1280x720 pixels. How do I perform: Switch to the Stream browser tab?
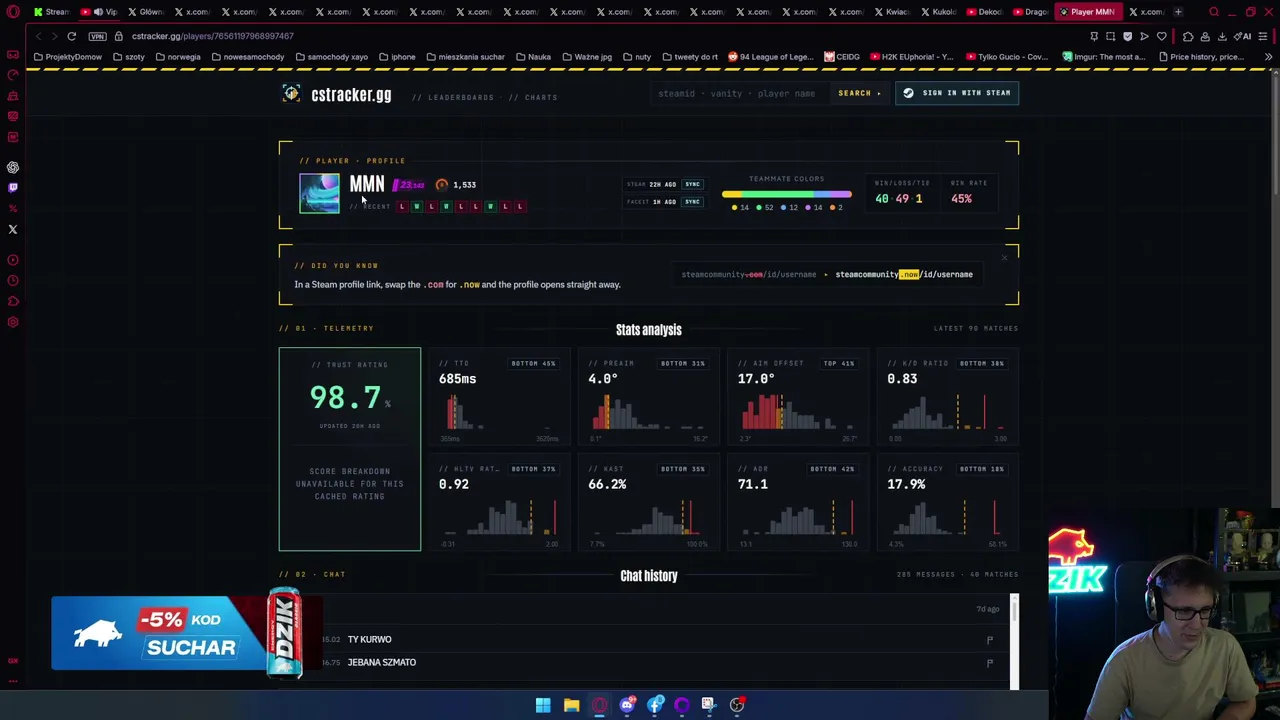(x=50, y=12)
